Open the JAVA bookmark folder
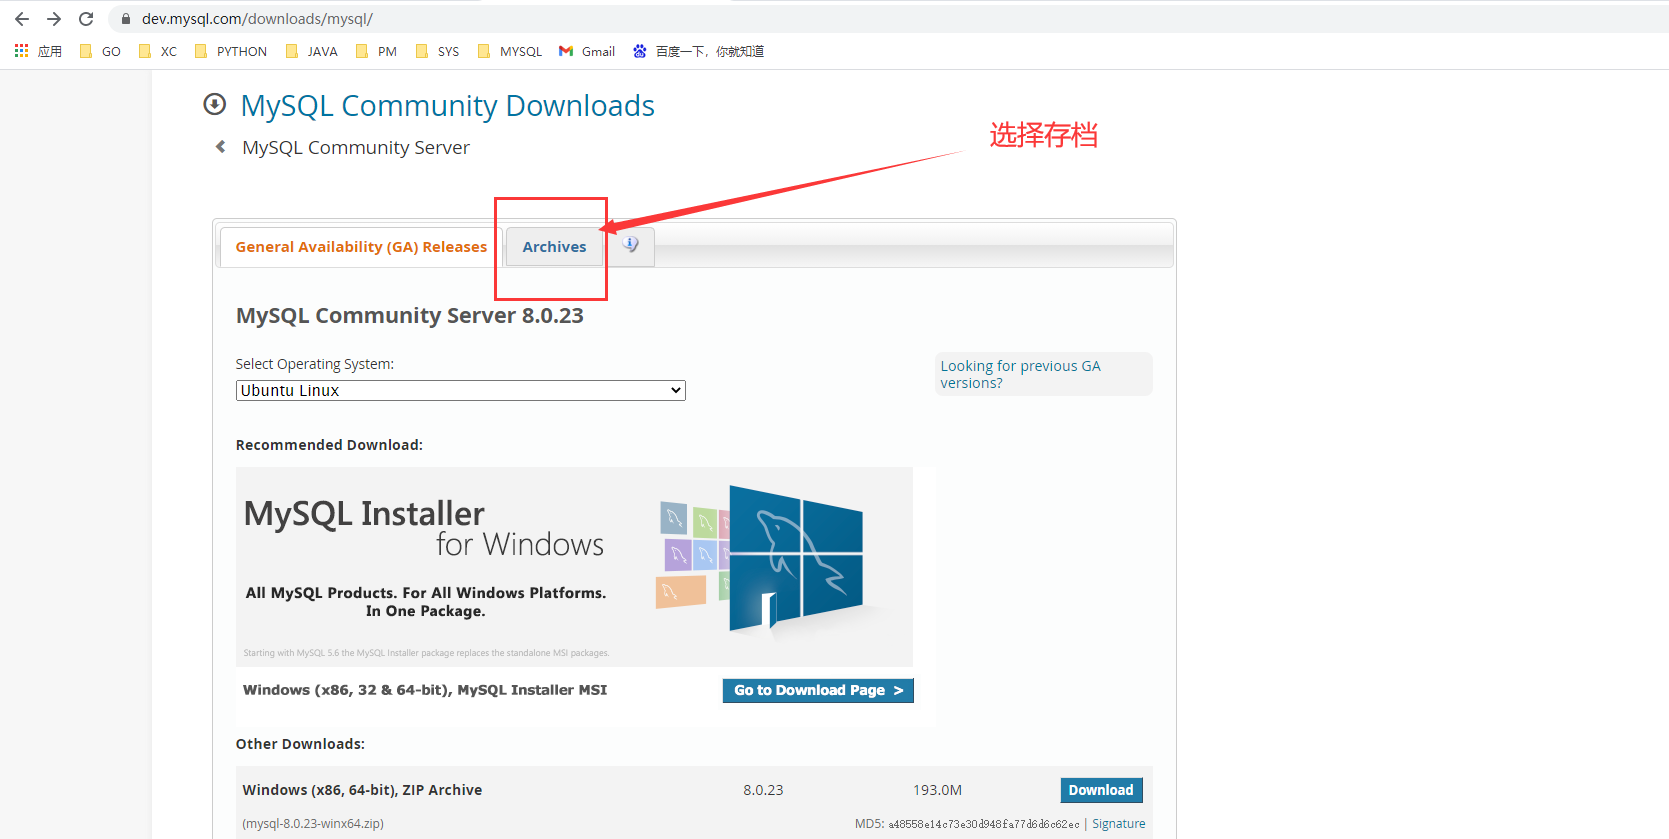 312,51
